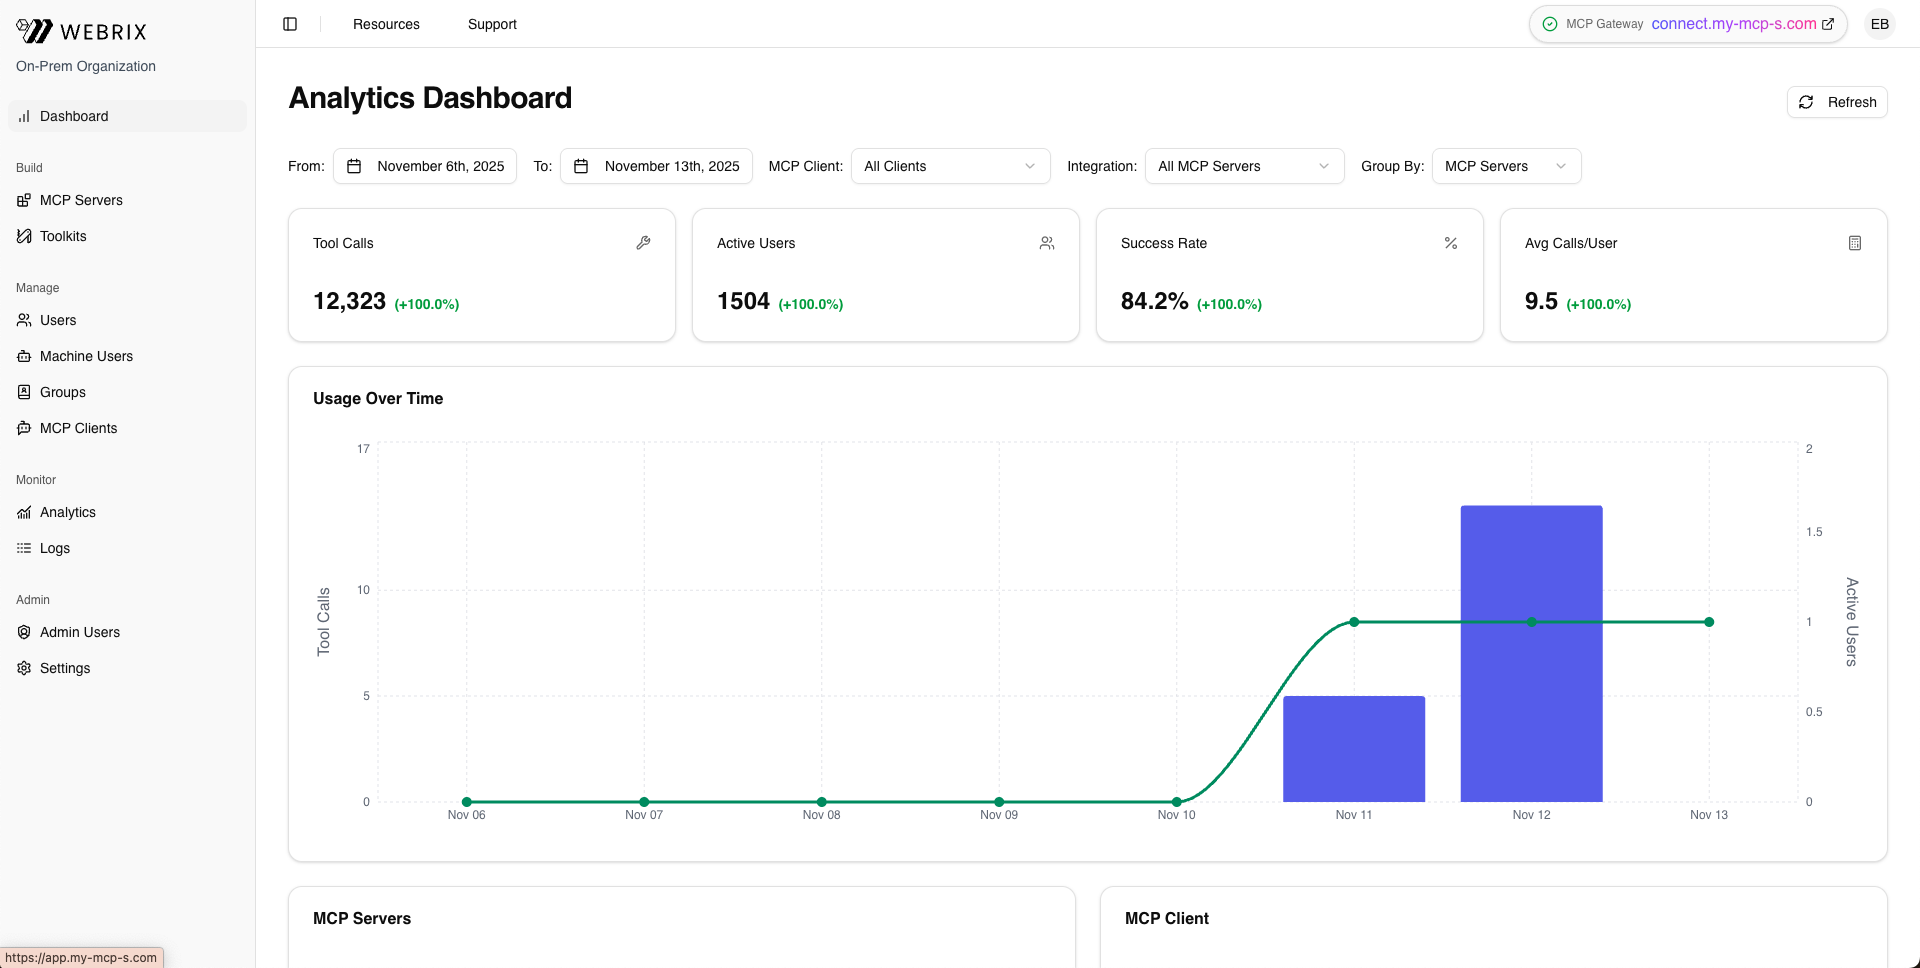The height and width of the screenshot is (968, 1920).
Task: Open the Groups page icon
Action: click(x=24, y=392)
